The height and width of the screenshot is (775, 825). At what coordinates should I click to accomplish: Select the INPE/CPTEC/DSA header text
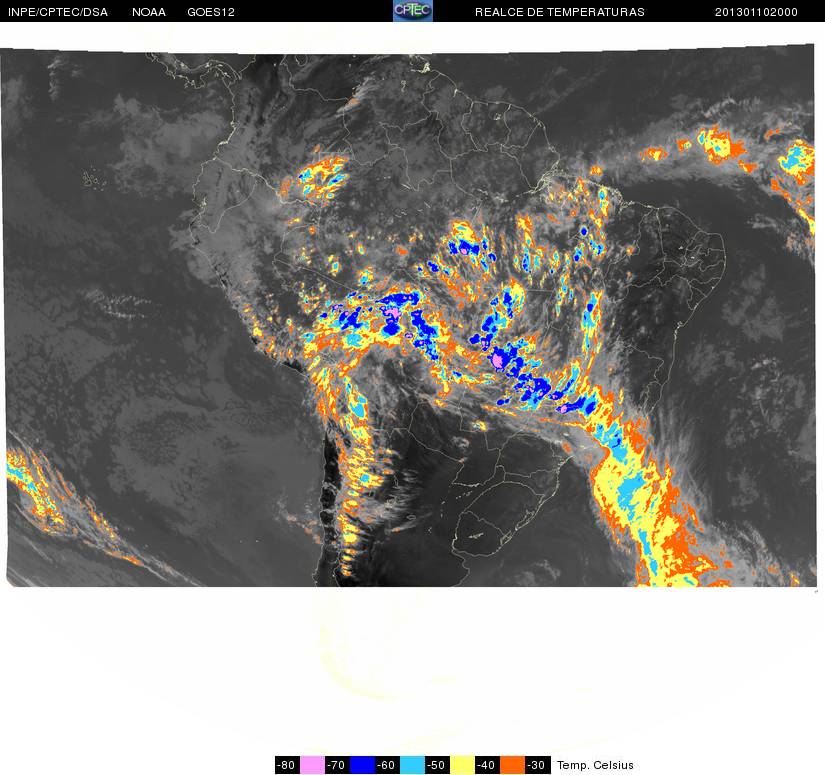pyautogui.click(x=58, y=12)
